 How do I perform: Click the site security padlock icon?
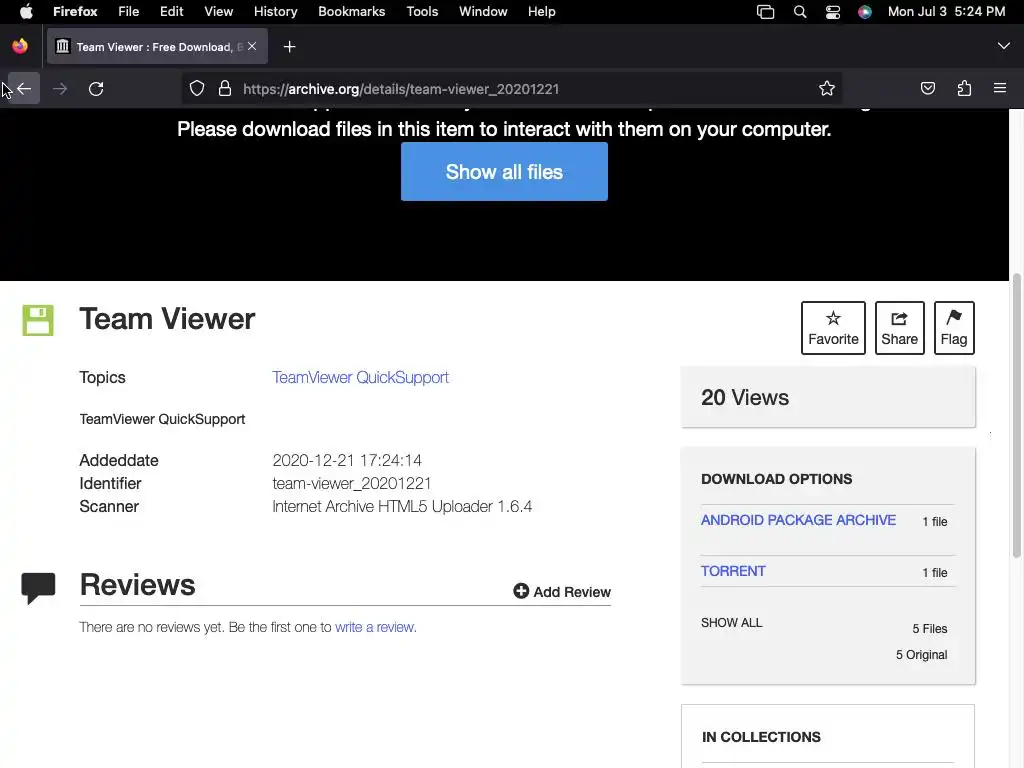[225, 89]
